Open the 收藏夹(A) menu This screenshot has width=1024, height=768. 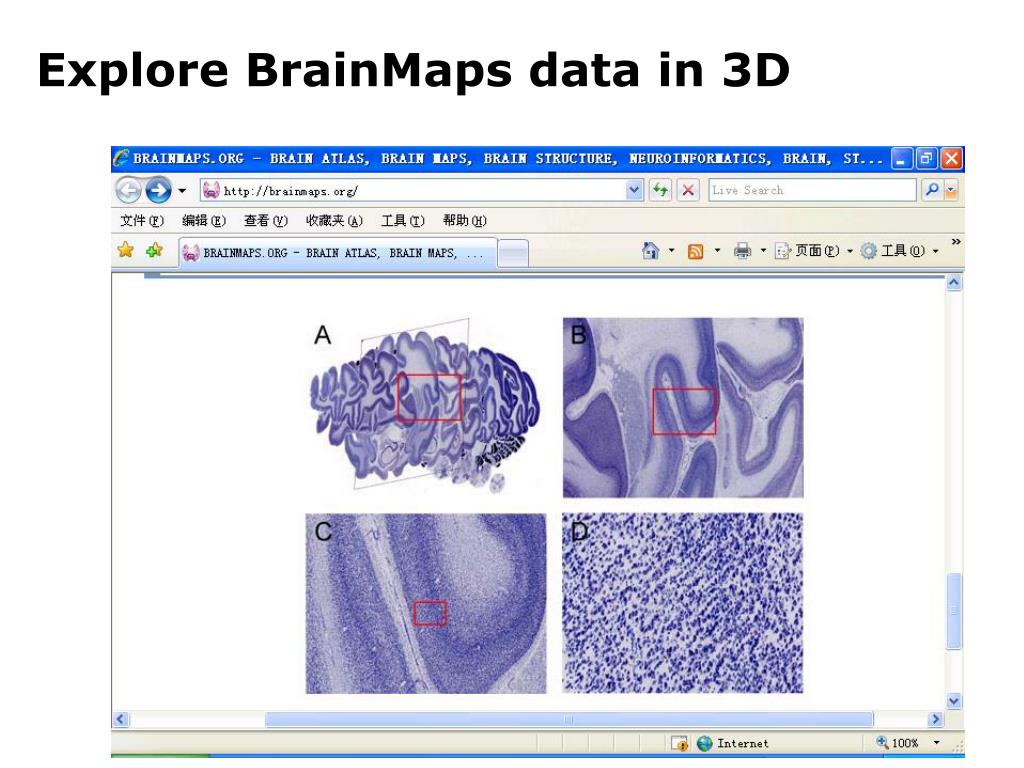tap(334, 221)
